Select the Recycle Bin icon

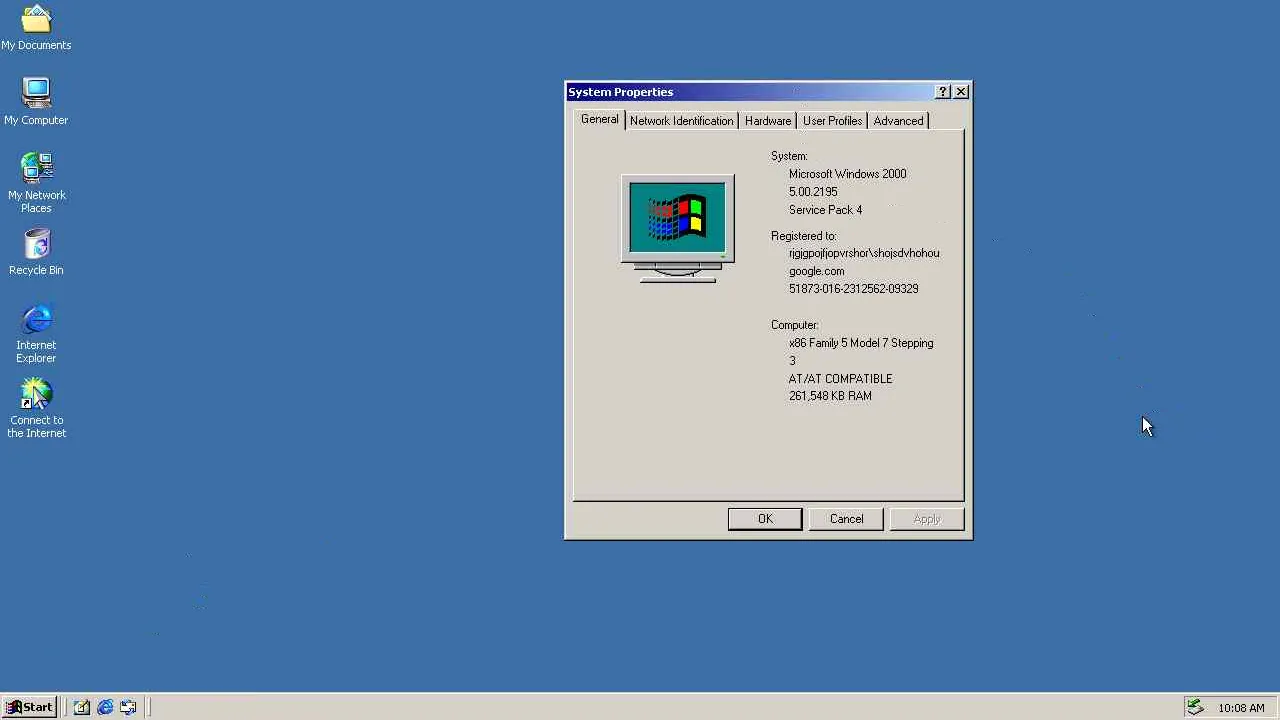36,252
